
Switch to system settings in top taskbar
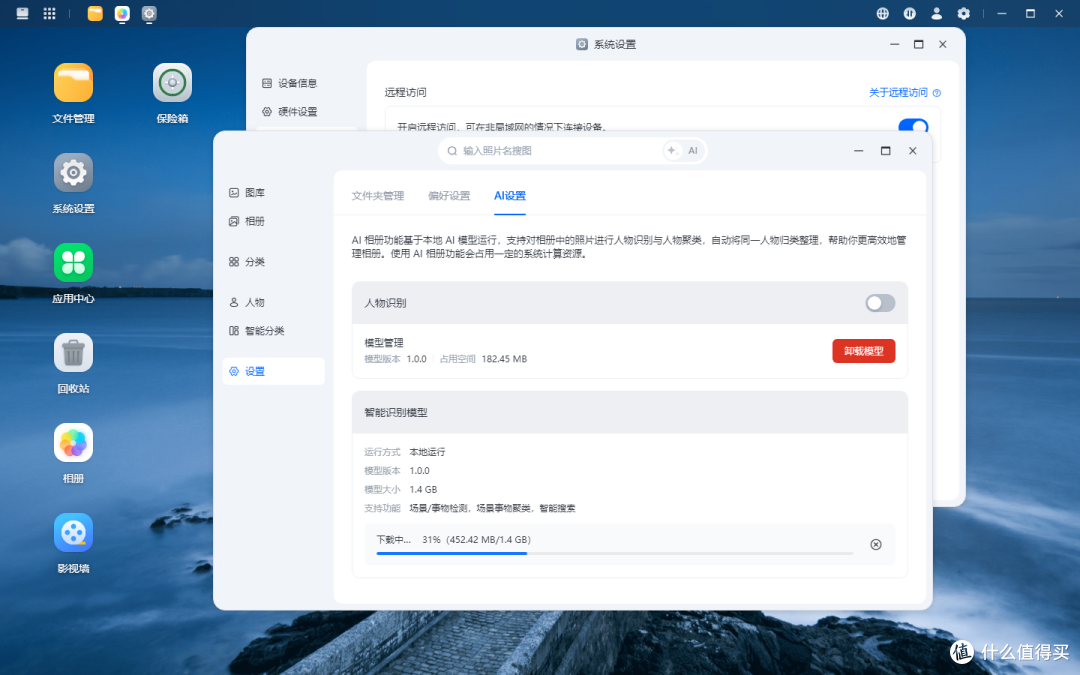tap(149, 13)
